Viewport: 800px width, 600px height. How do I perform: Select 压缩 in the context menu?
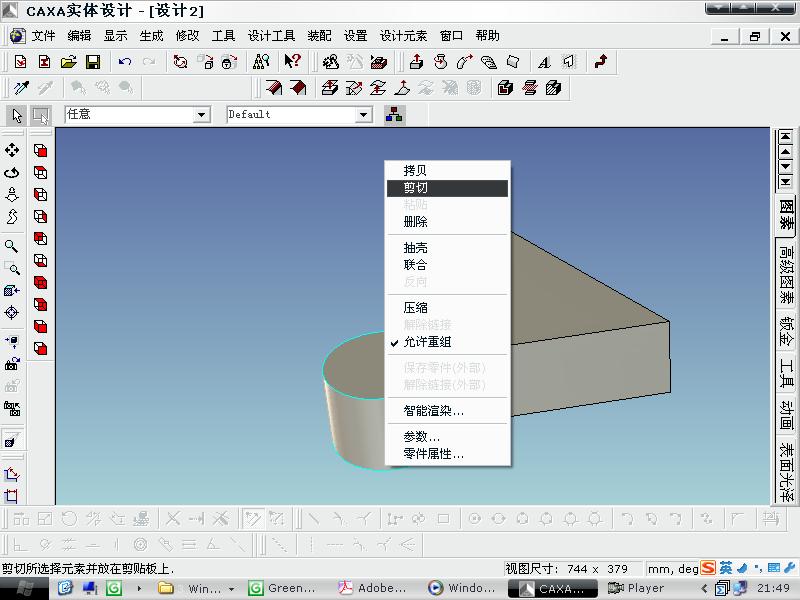click(x=447, y=308)
